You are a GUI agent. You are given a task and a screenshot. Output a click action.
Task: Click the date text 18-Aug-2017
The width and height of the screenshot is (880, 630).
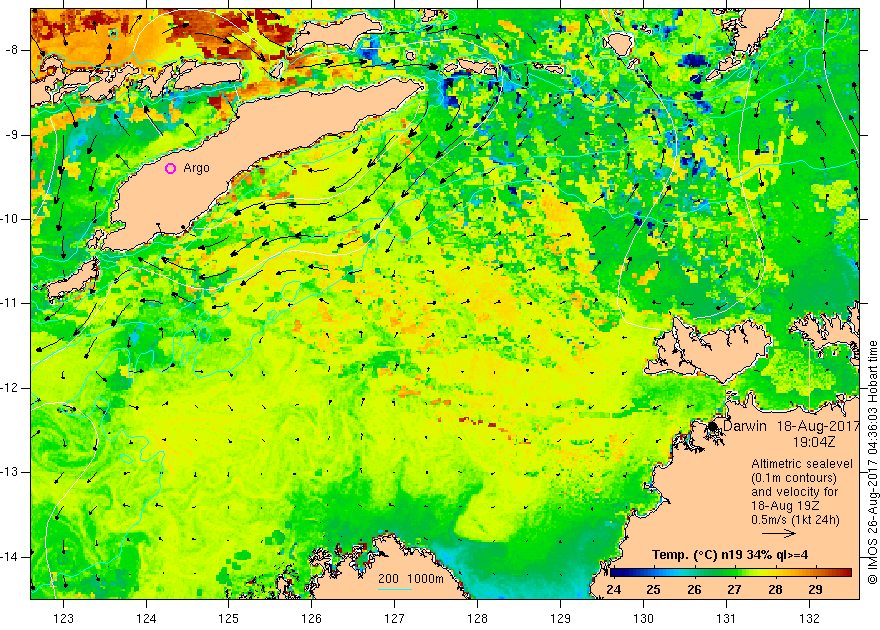(818, 426)
